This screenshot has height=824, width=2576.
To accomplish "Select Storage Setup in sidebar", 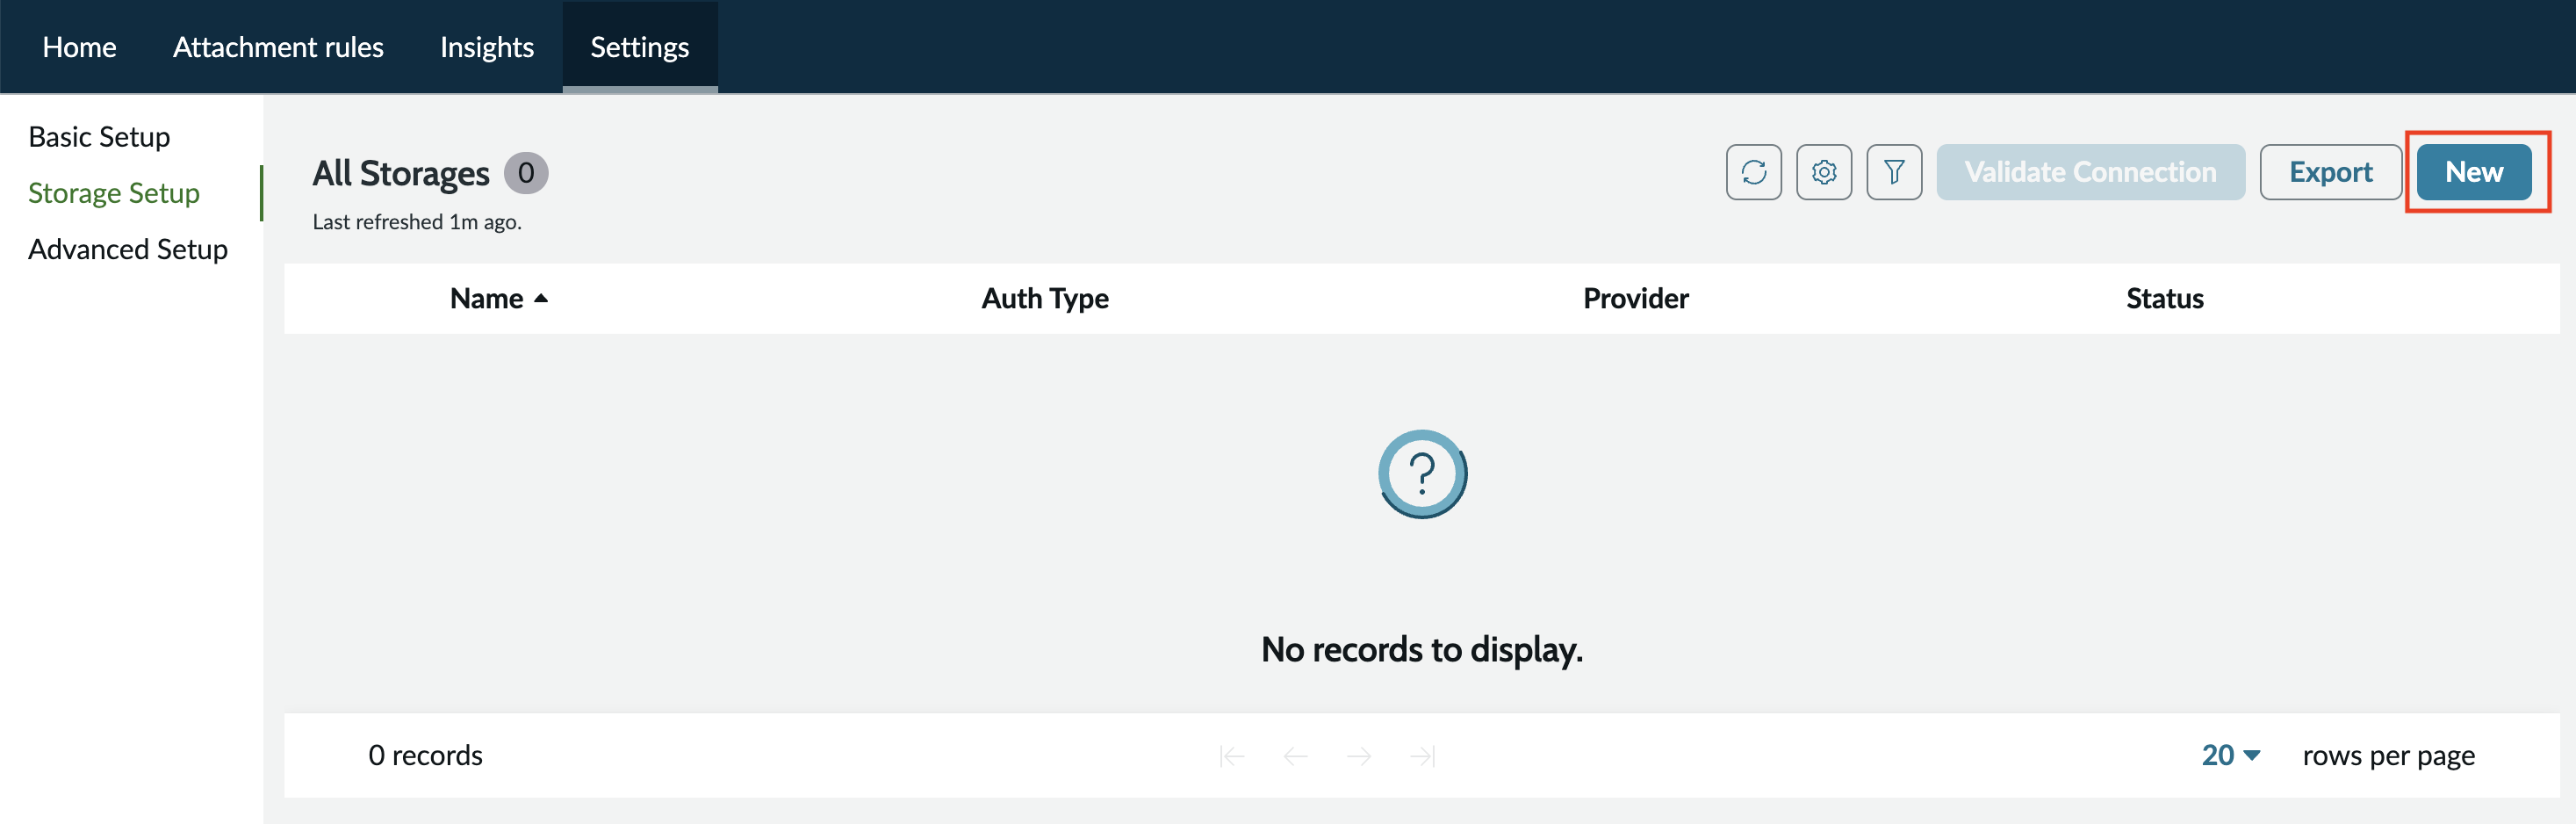I will tap(114, 193).
